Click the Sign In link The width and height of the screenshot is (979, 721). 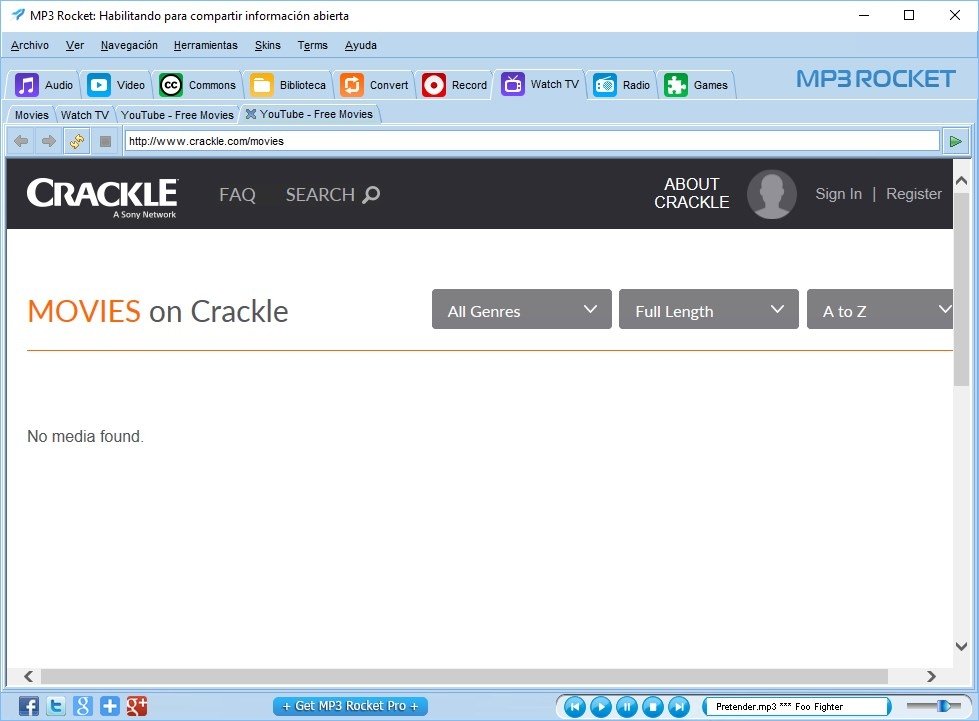click(839, 194)
